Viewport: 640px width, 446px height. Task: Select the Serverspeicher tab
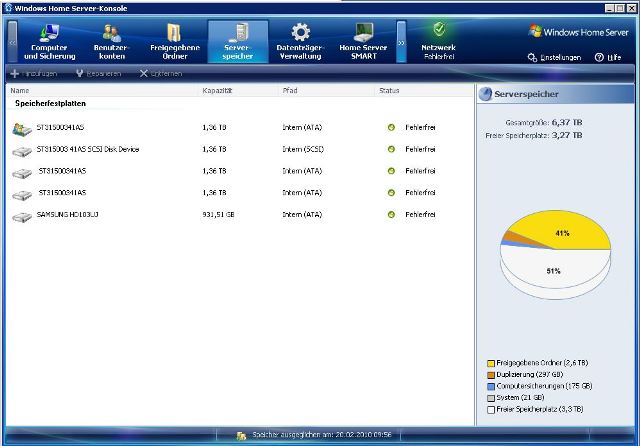click(x=238, y=42)
